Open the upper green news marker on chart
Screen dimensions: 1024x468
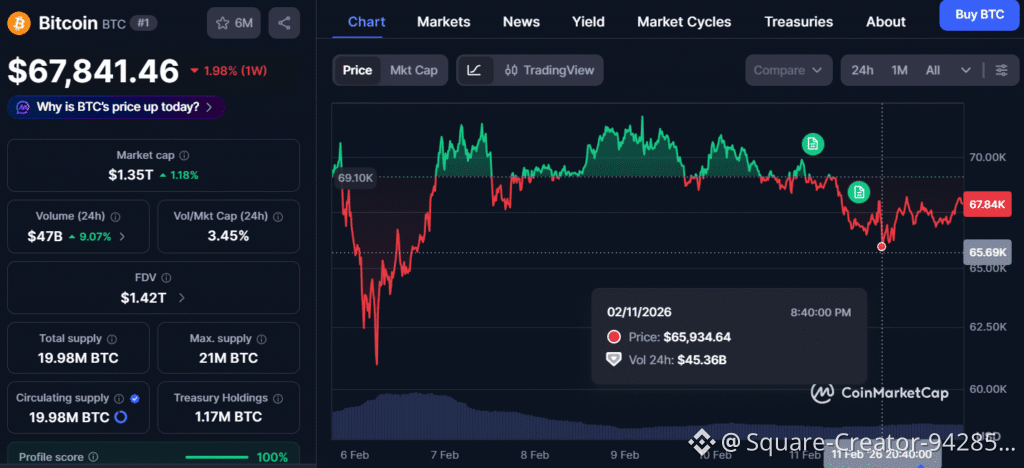tap(813, 144)
